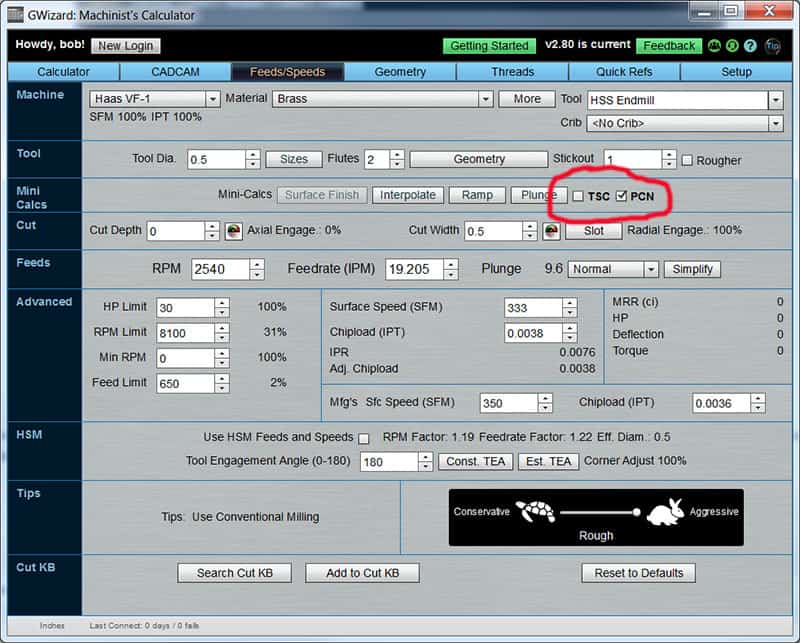Click the "Use Conventional Milling" tip text
The height and width of the screenshot is (643, 800).
point(256,517)
